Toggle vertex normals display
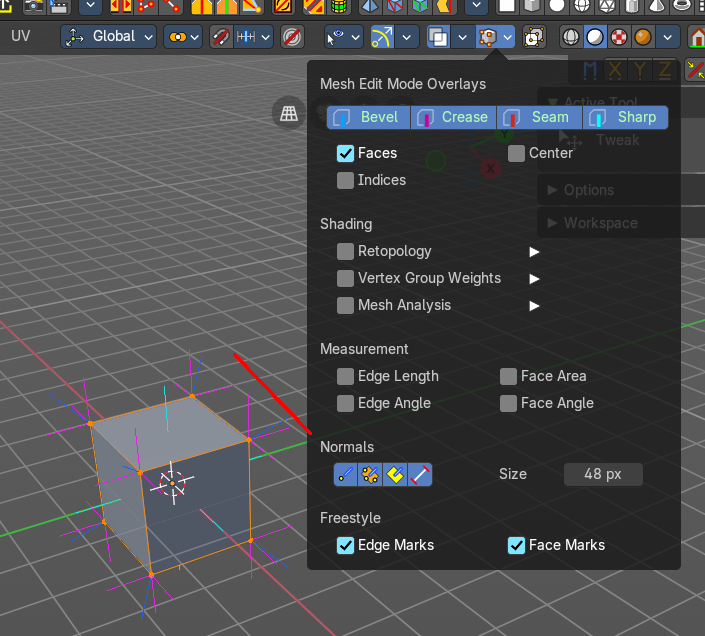This screenshot has width=705, height=636. point(346,475)
